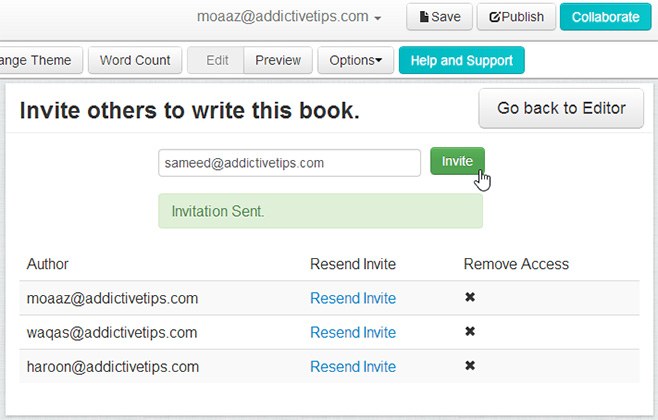Image resolution: width=658 pixels, height=420 pixels.
Task: Click the Resend Invite column header
Action: tap(353, 264)
